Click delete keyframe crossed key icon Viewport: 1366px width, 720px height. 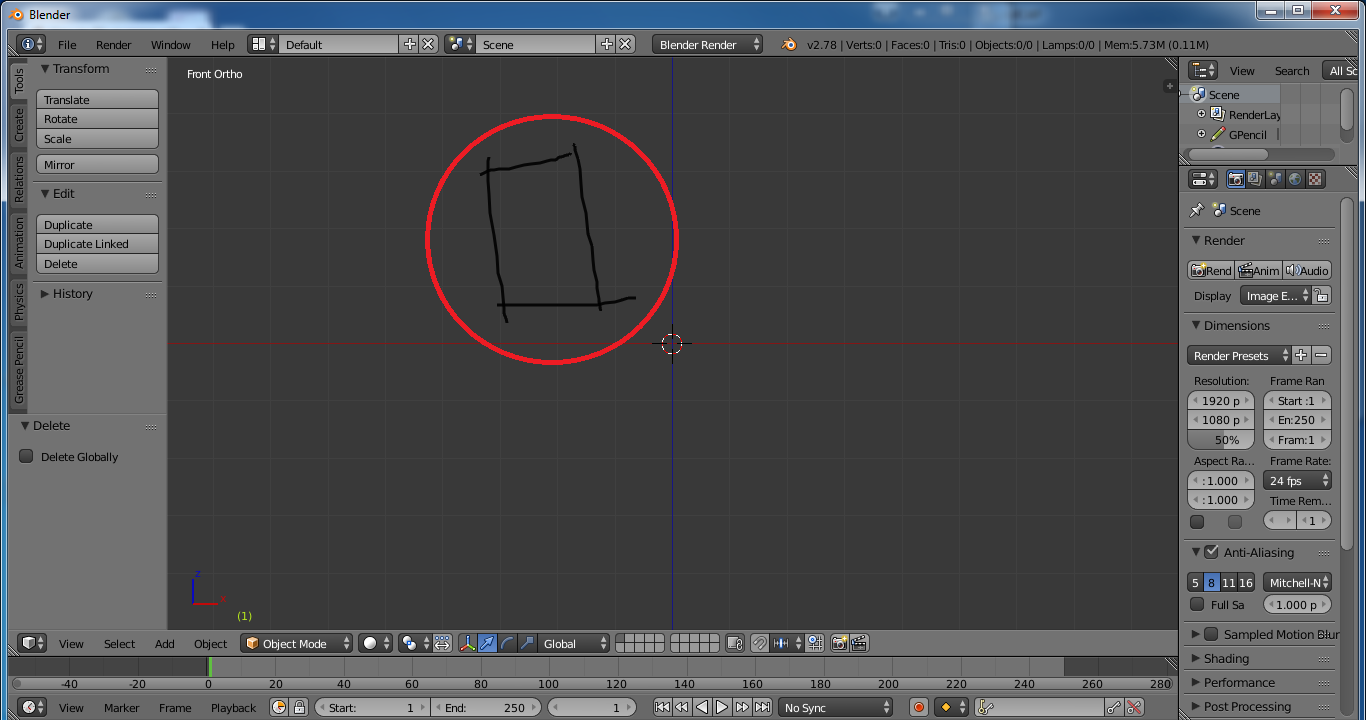(x=1134, y=707)
